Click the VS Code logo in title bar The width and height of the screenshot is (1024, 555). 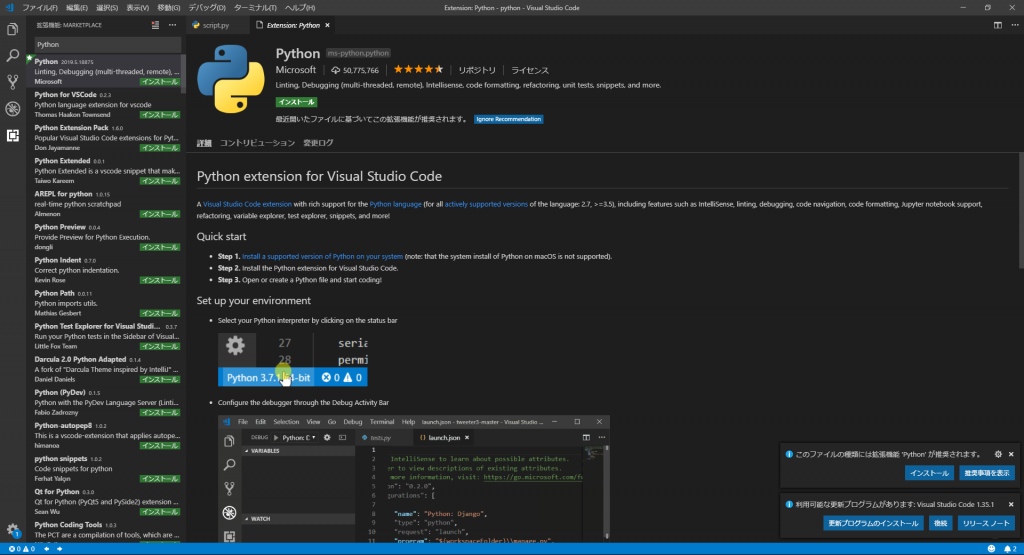(x=9, y=8)
